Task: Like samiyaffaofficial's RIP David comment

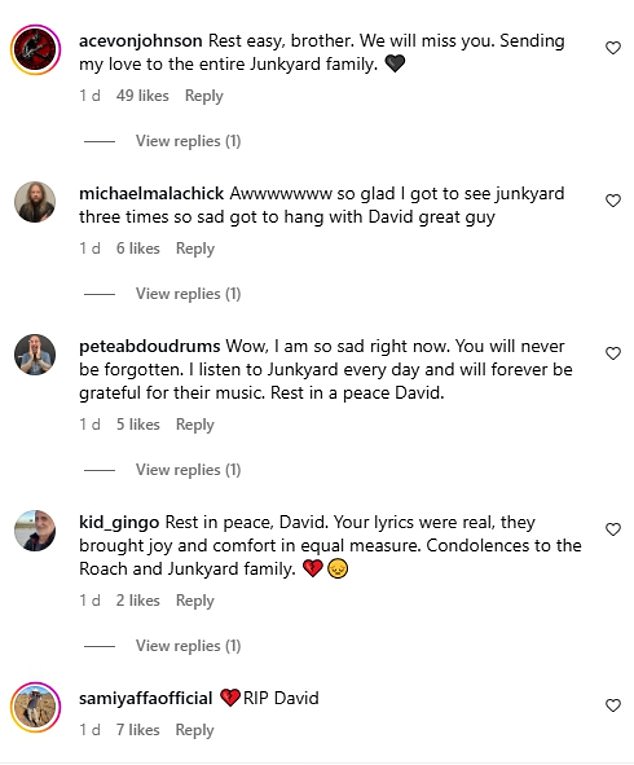Action: pyautogui.click(x=613, y=705)
